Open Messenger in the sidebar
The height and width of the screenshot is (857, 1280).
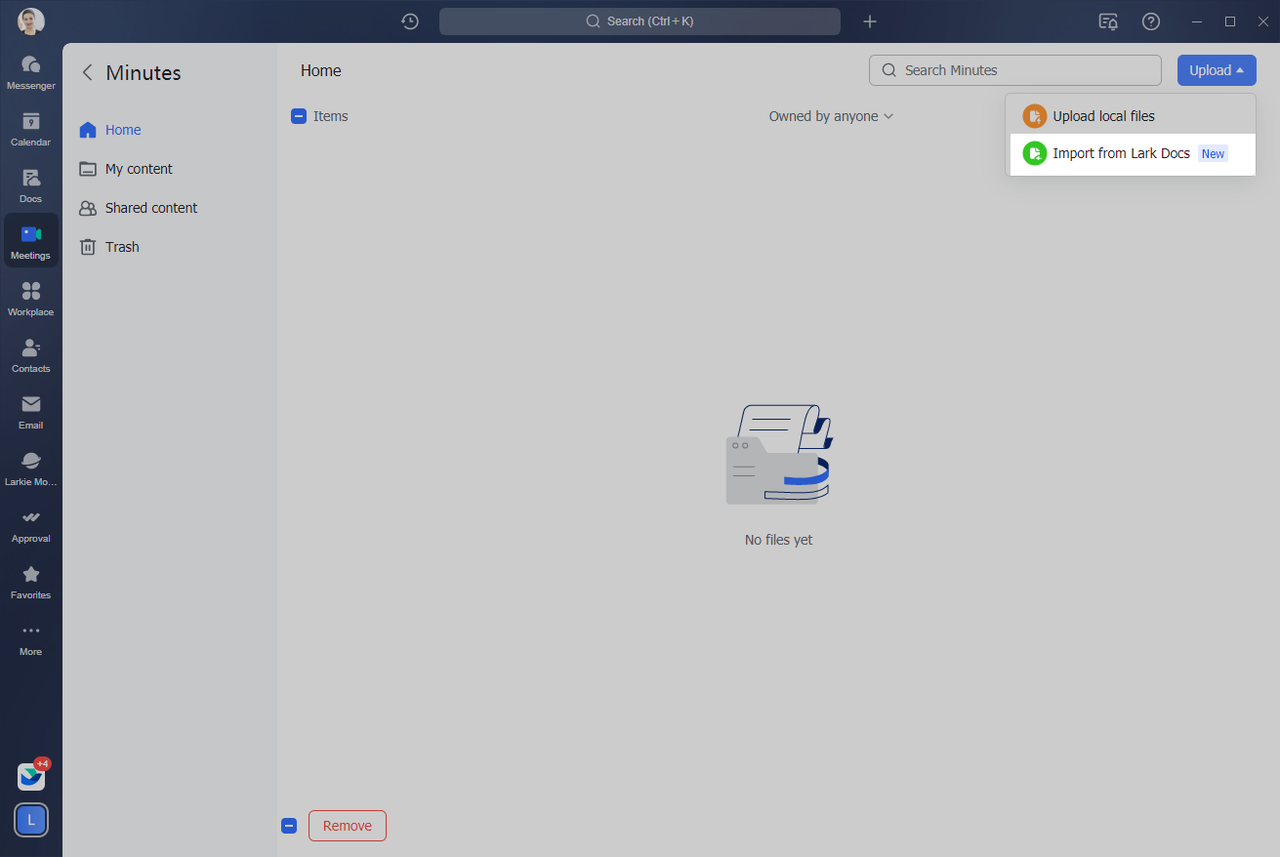(x=31, y=71)
